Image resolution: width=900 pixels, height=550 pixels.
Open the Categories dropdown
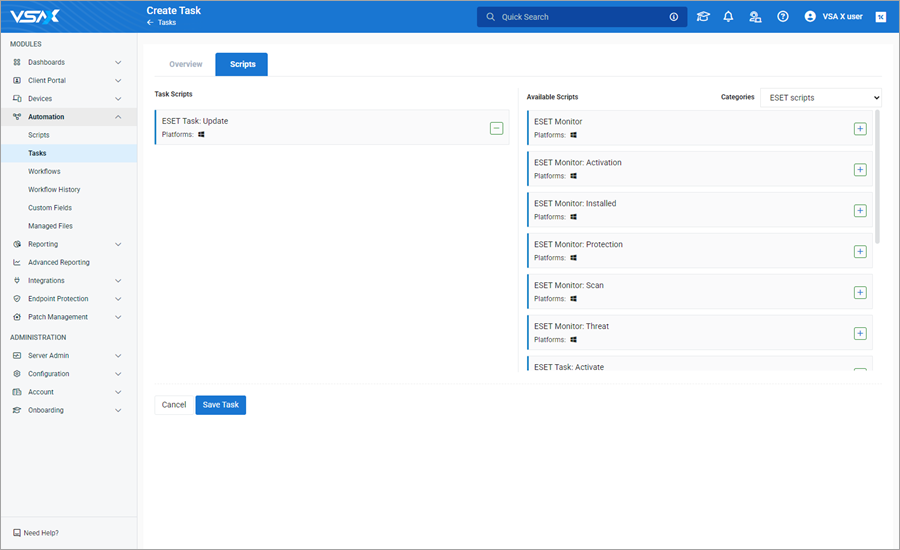820,98
